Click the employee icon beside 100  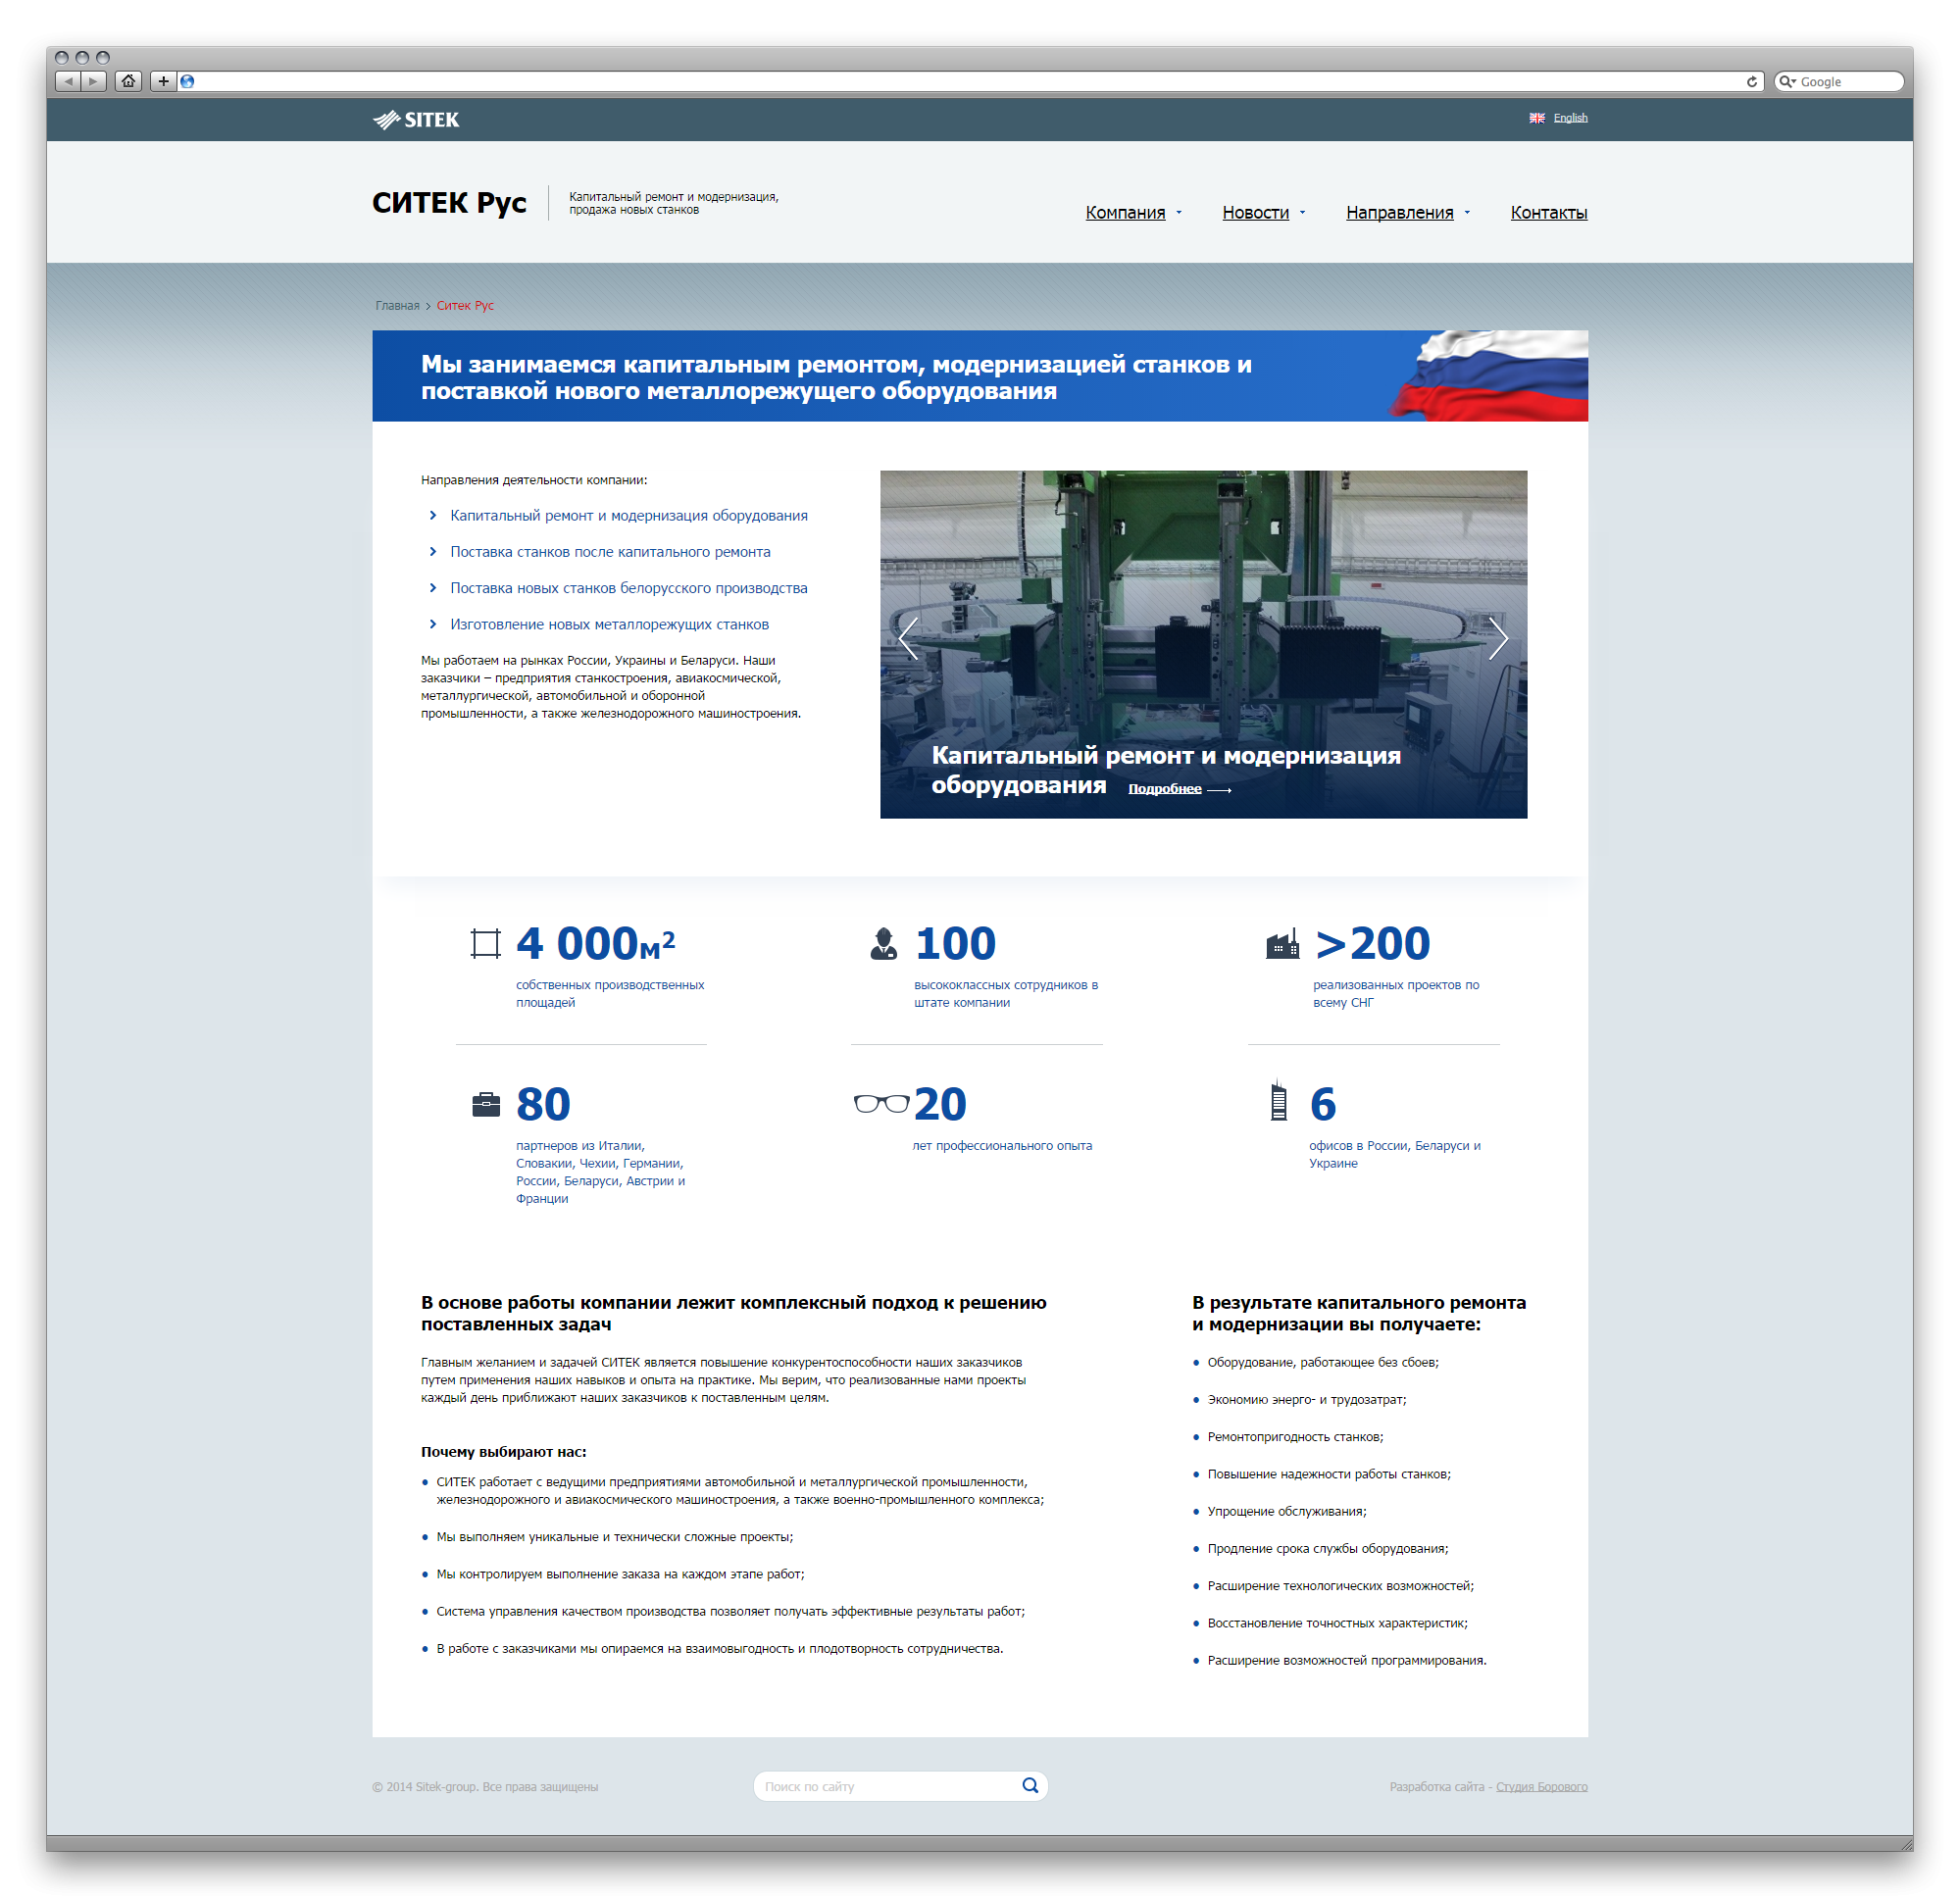tap(883, 944)
